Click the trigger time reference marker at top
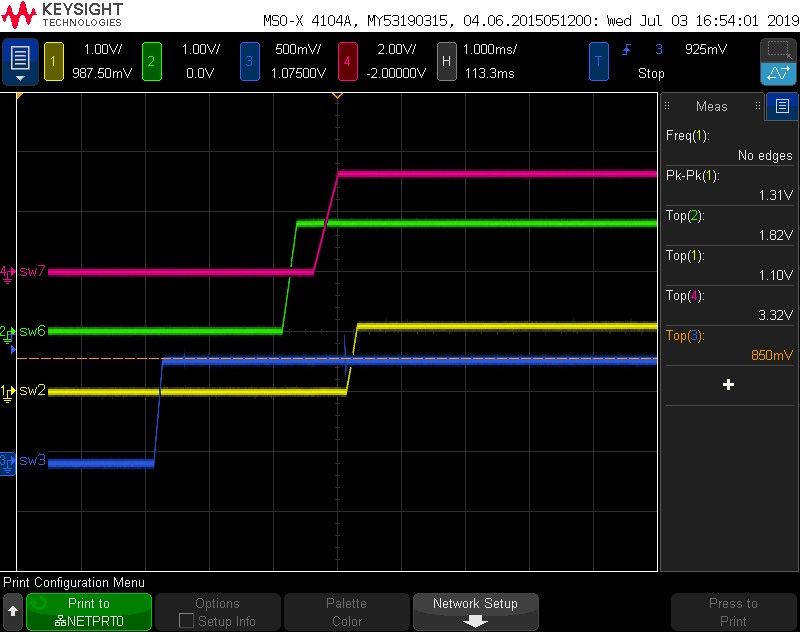This screenshot has width=800, height=632. tap(337, 95)
